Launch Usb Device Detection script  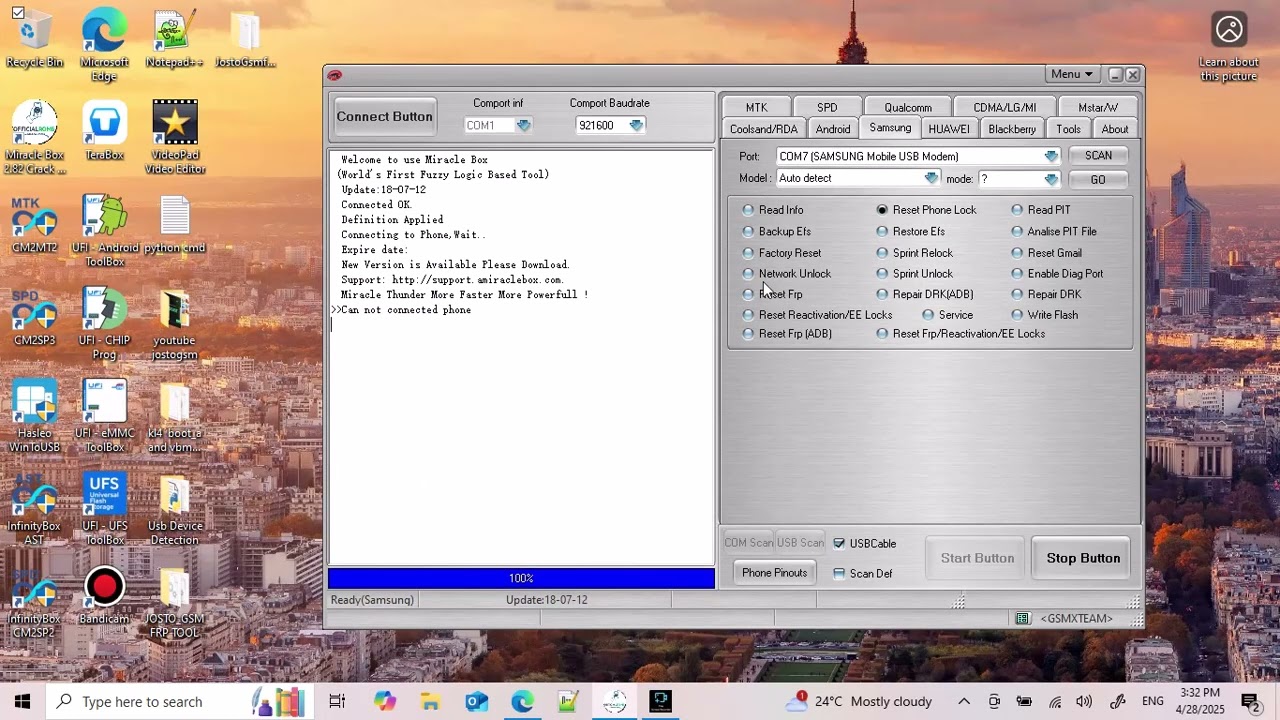point(174,510)
